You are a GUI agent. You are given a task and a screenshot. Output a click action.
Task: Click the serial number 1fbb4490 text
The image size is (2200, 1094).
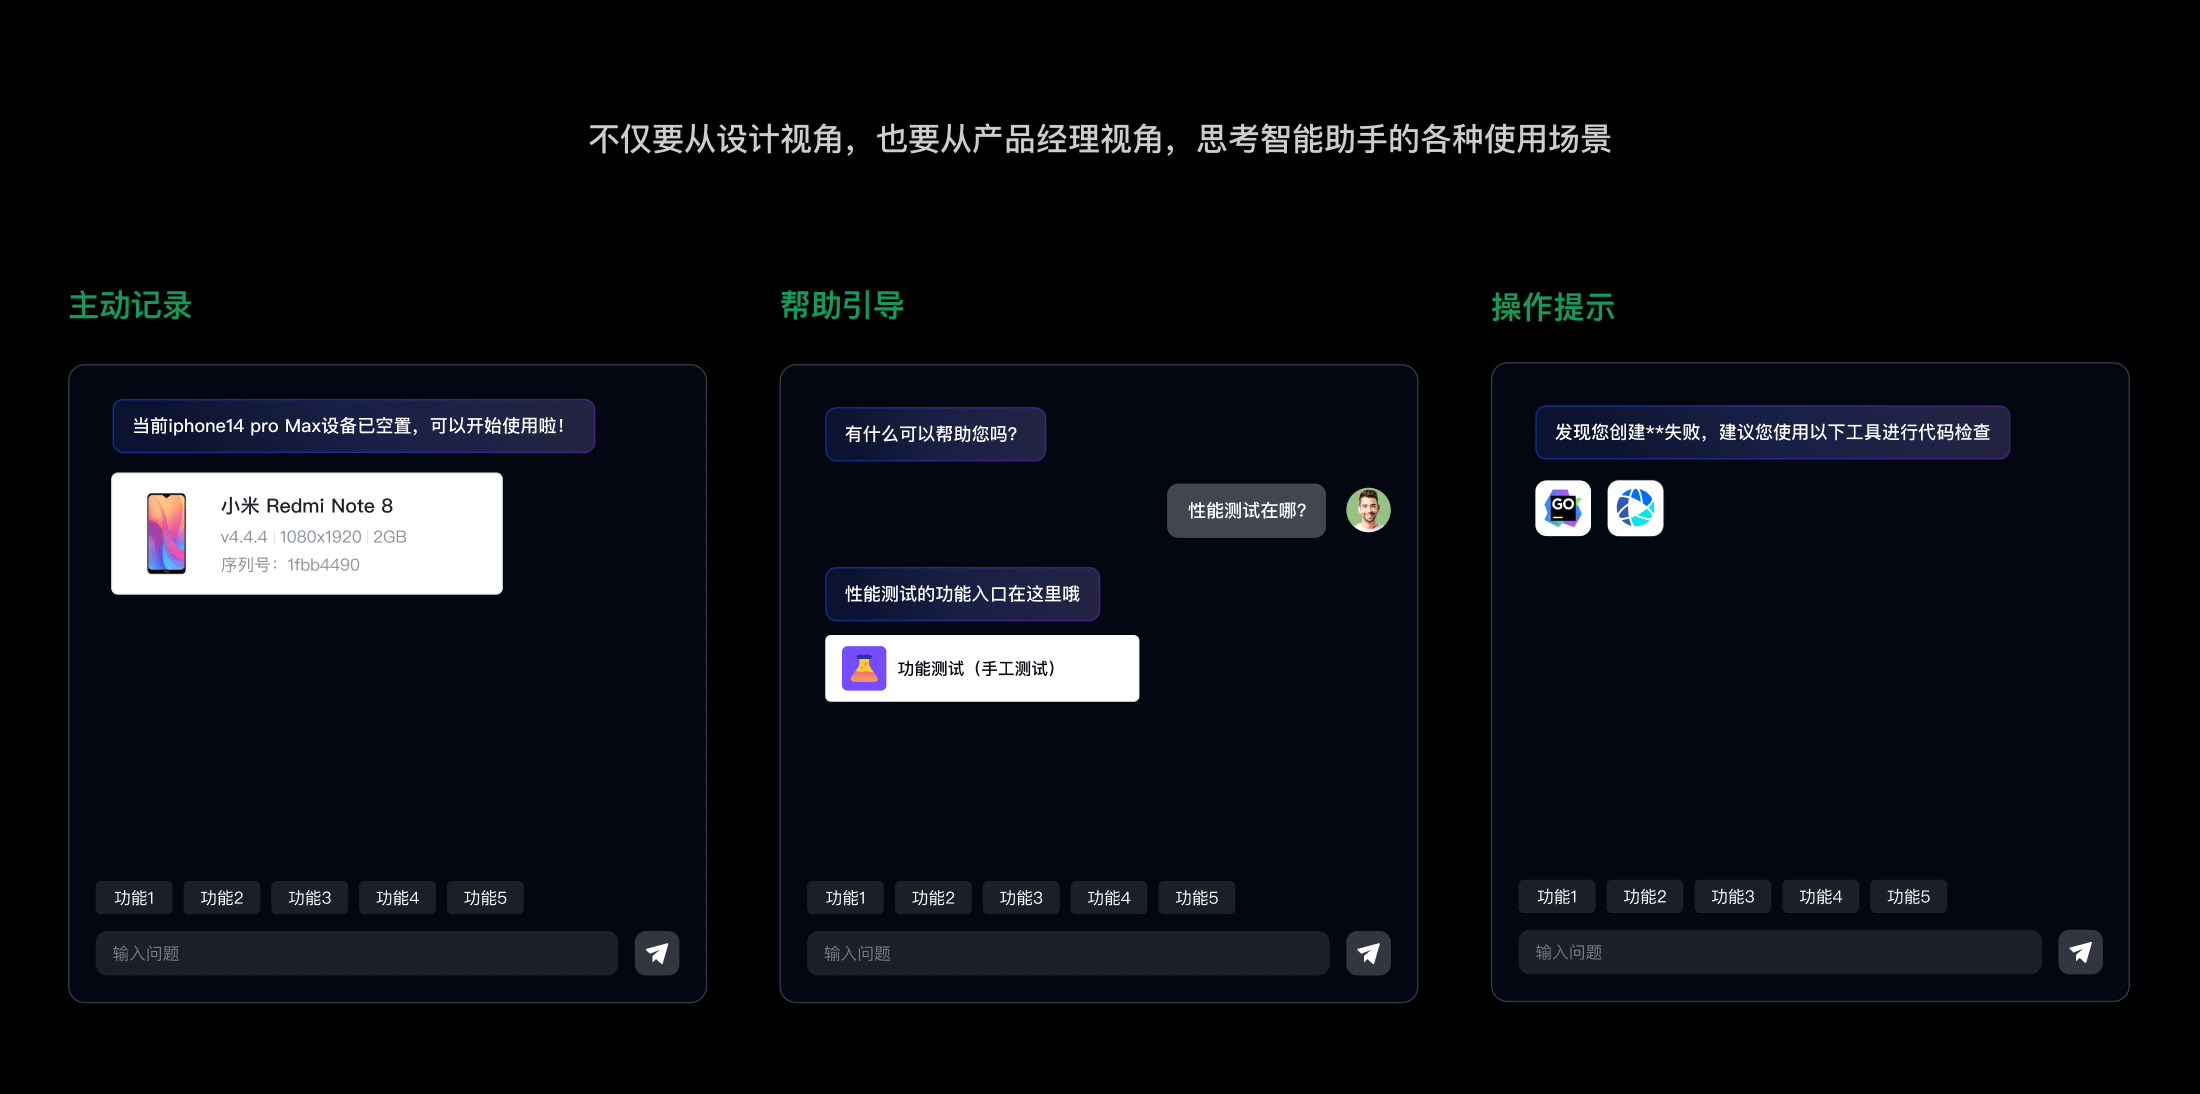pyautogui.click(x=323, y=565)
